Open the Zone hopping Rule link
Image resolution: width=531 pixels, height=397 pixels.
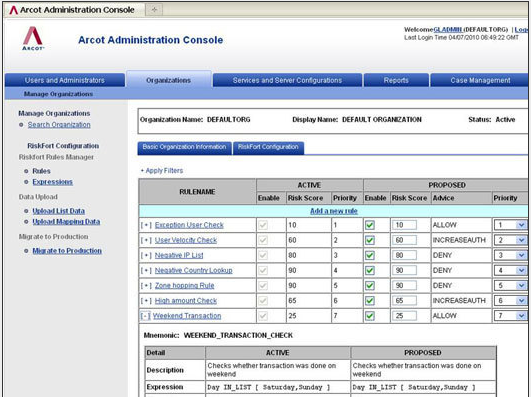pyautogui.click(x=185, y=286)
